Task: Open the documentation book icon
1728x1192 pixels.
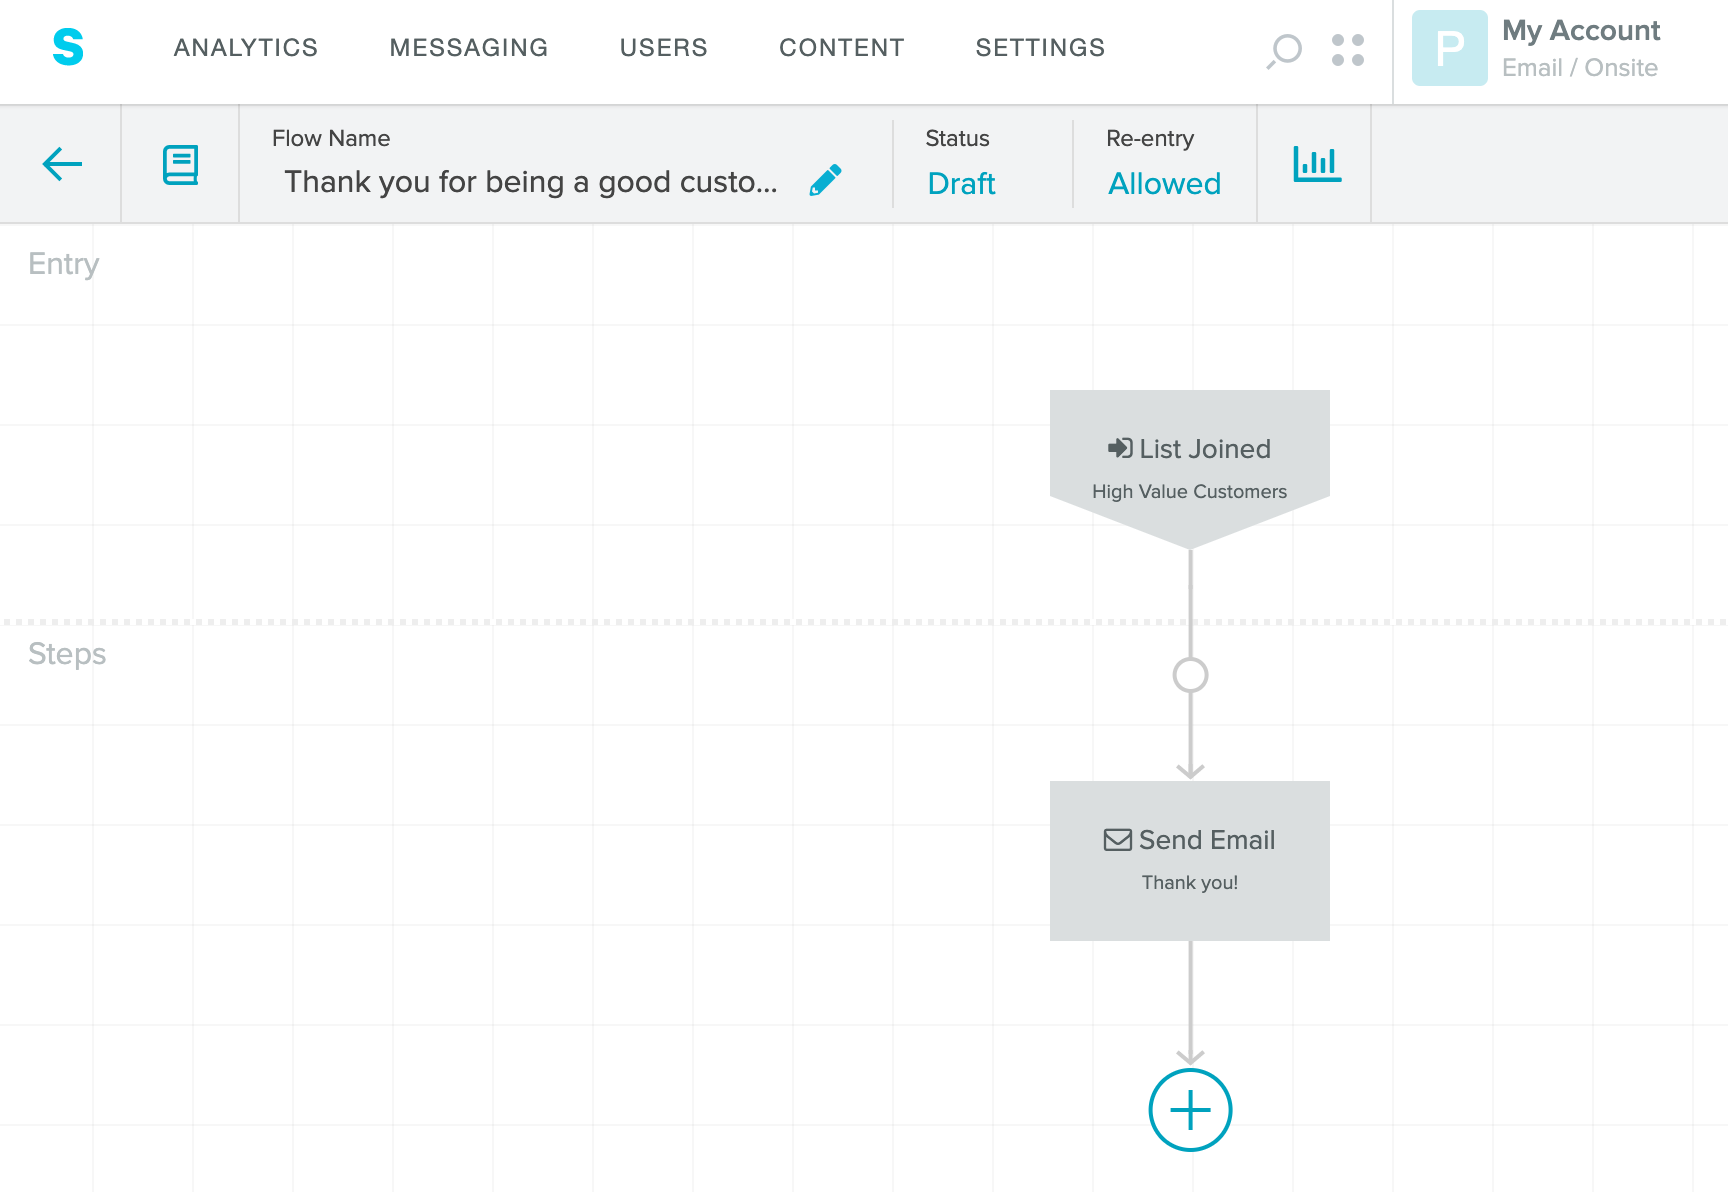Action: point(181,165)
